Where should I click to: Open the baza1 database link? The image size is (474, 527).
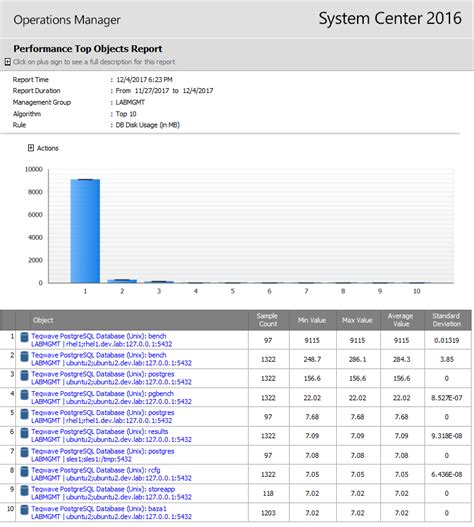point(111,512)
